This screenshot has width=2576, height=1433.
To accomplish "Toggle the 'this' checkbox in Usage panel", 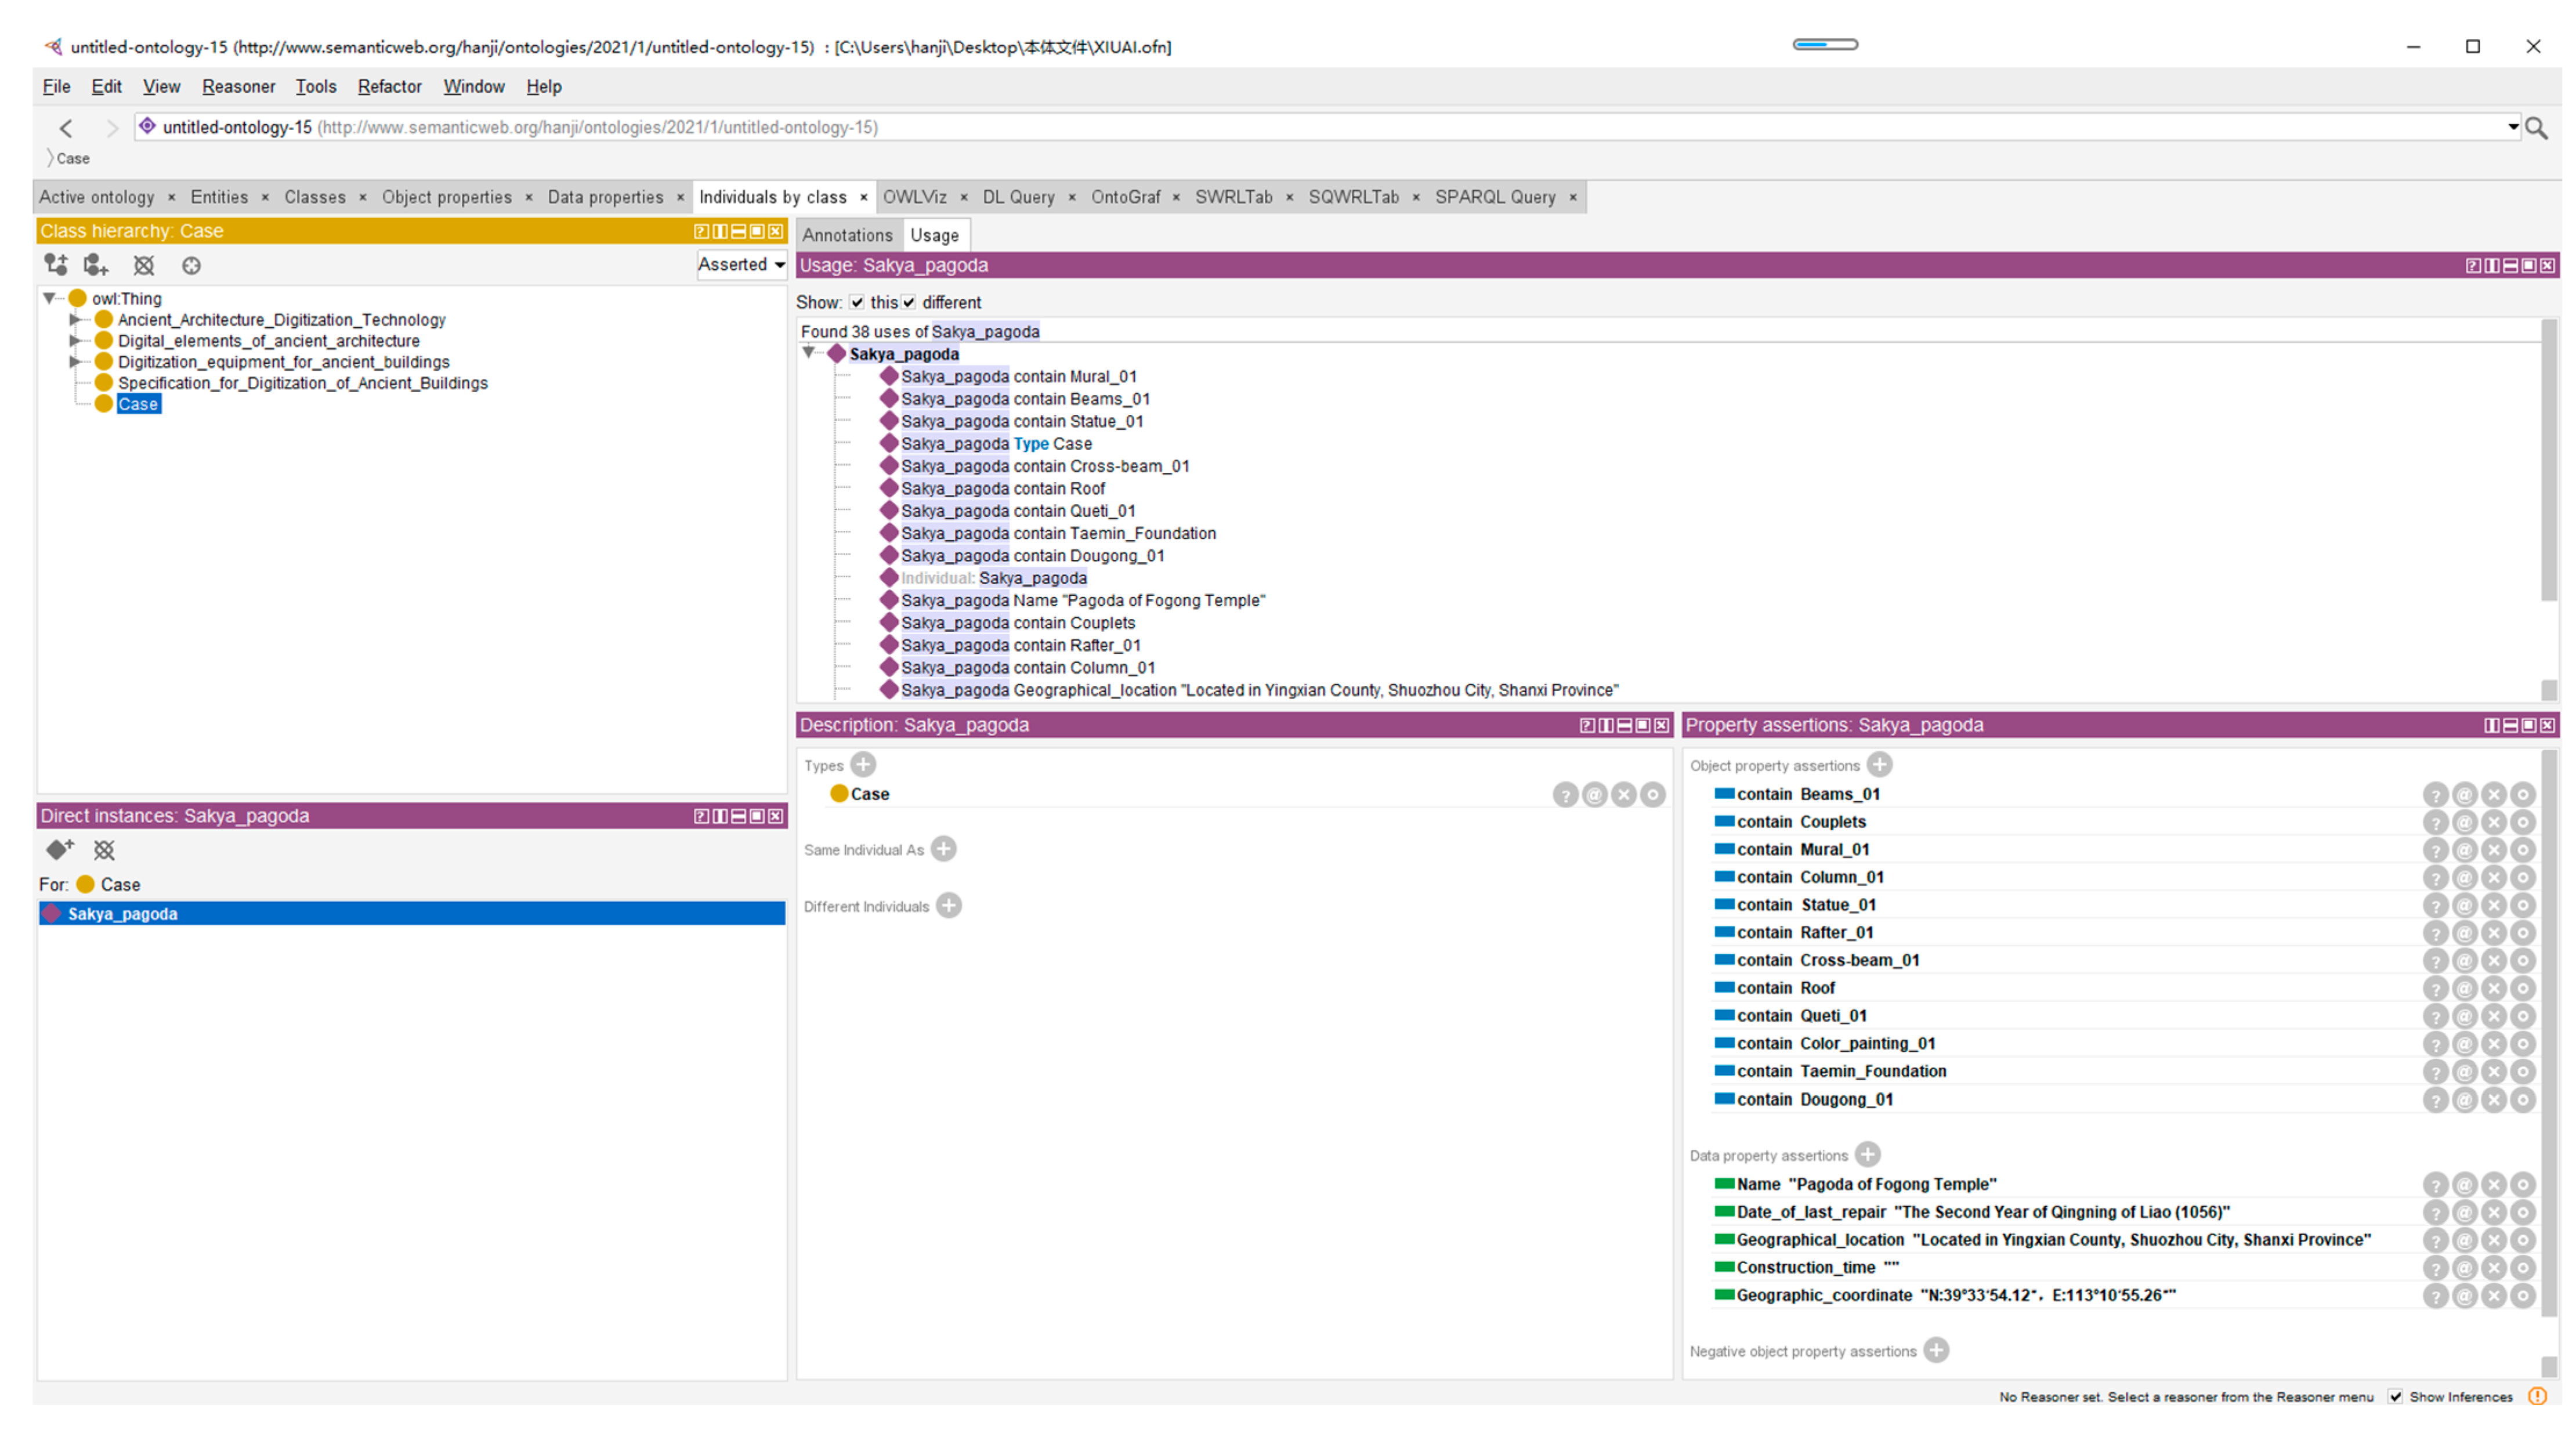I will [x=857, y=302].
